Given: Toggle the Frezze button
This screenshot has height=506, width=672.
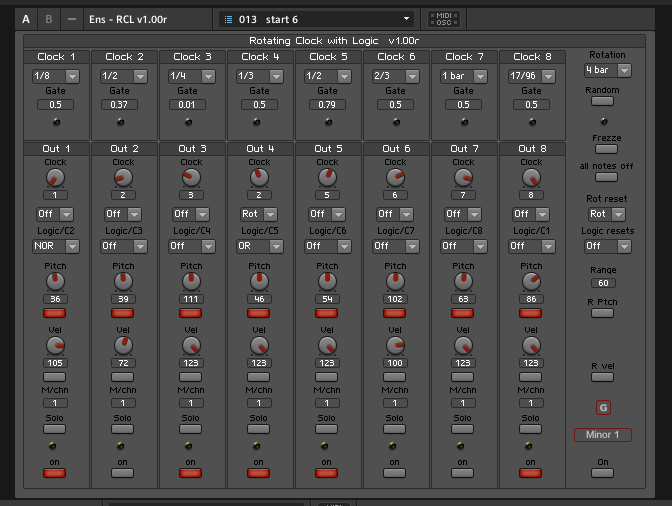Looking at the screenshot, I should 606,150.
